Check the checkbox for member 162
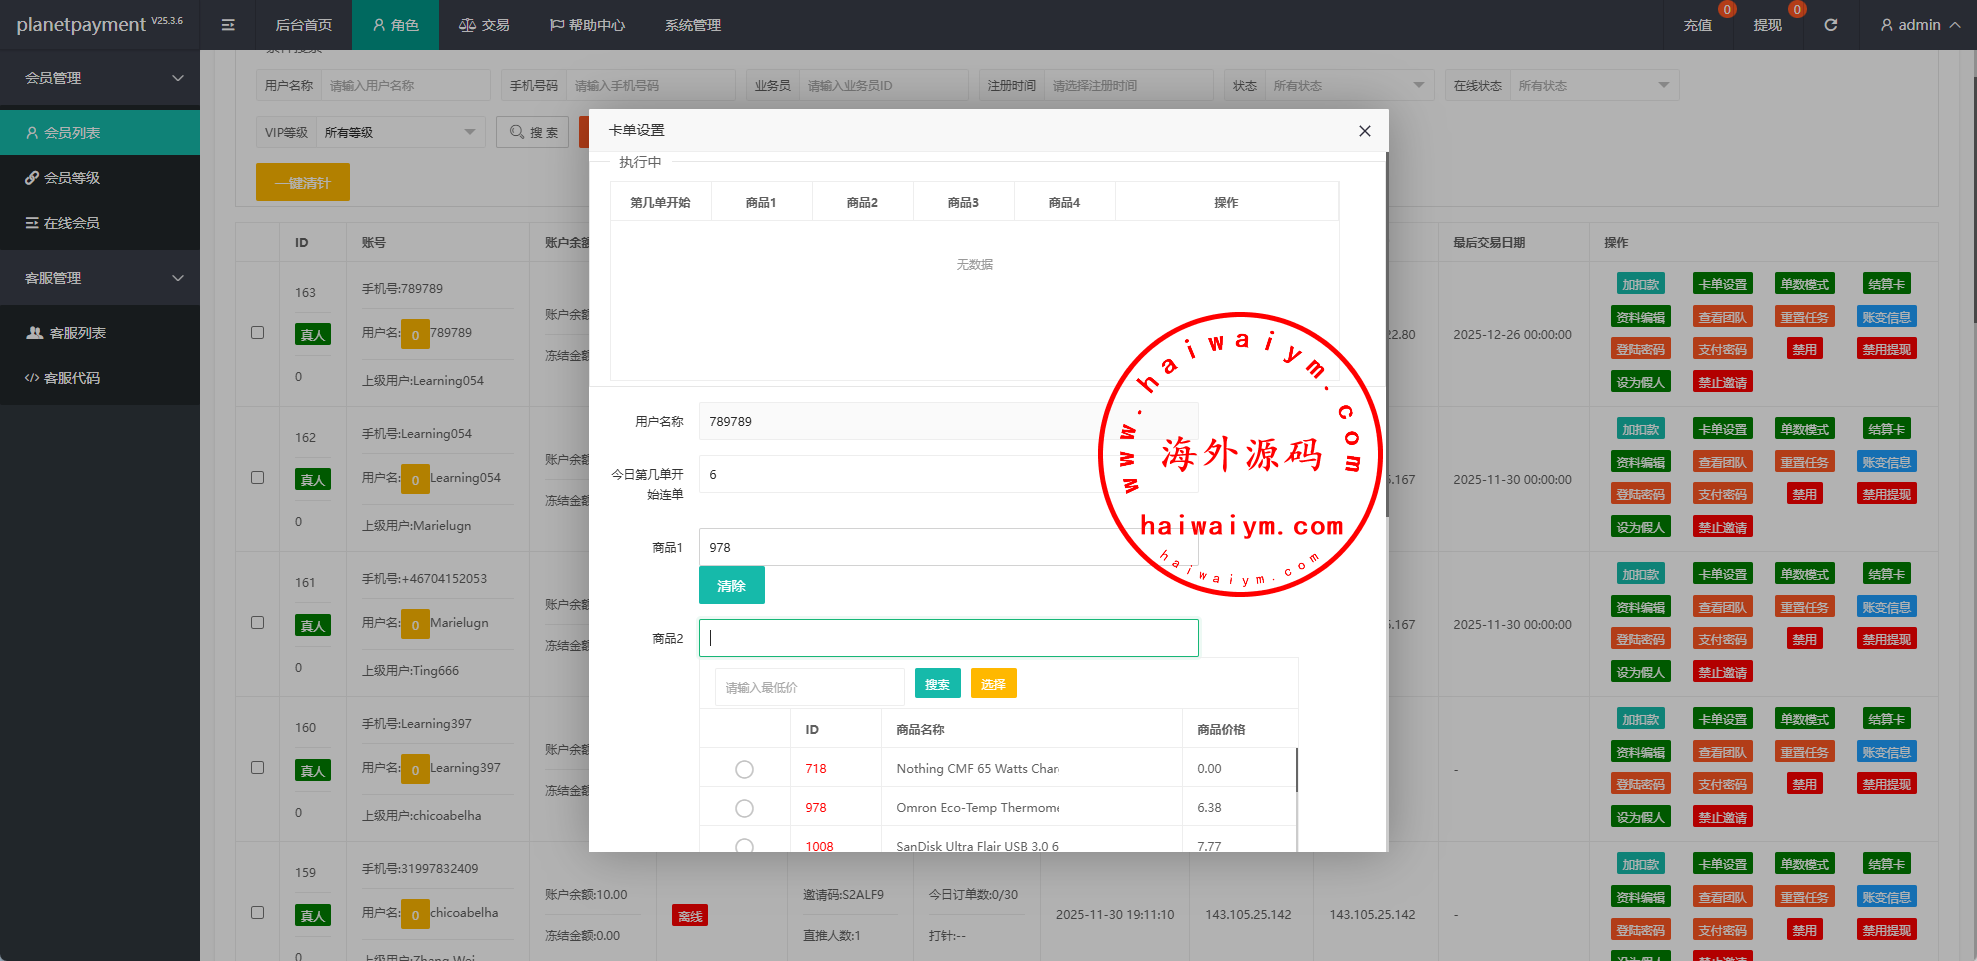Screen dimensions: 1977x961 point(258,478)
